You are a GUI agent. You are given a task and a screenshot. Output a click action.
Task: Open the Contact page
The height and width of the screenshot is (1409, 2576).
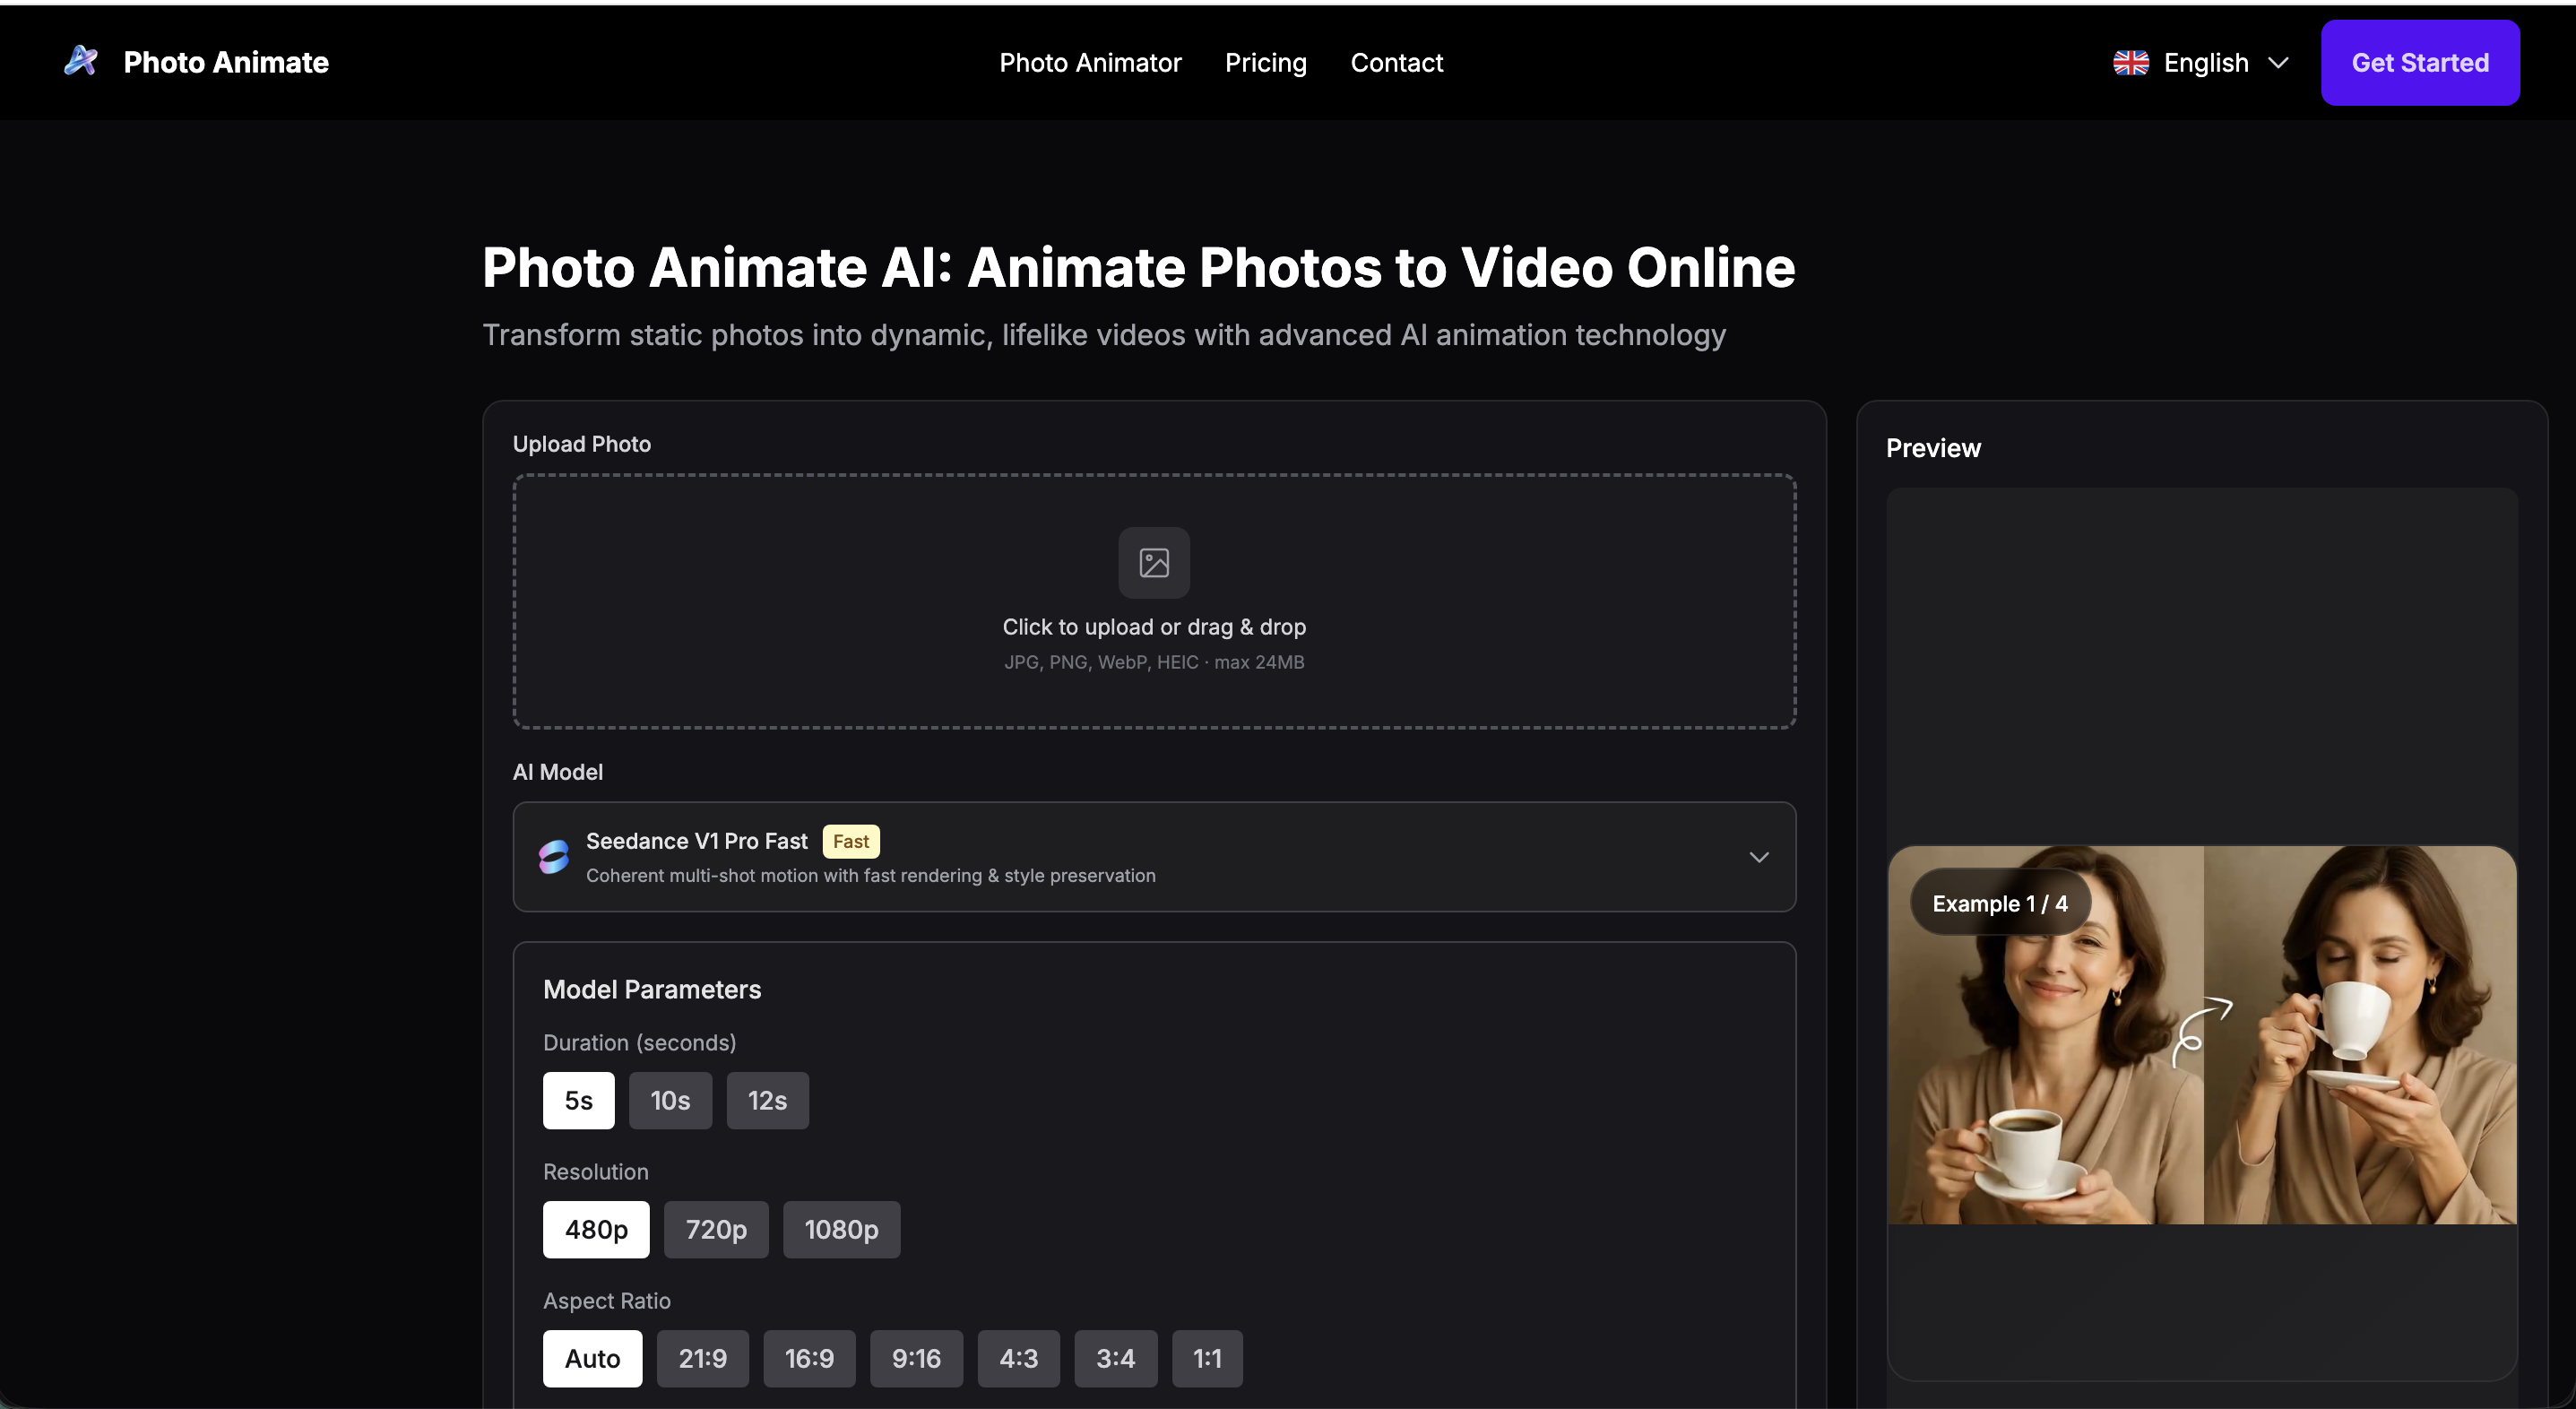[x=1397, y=62]
